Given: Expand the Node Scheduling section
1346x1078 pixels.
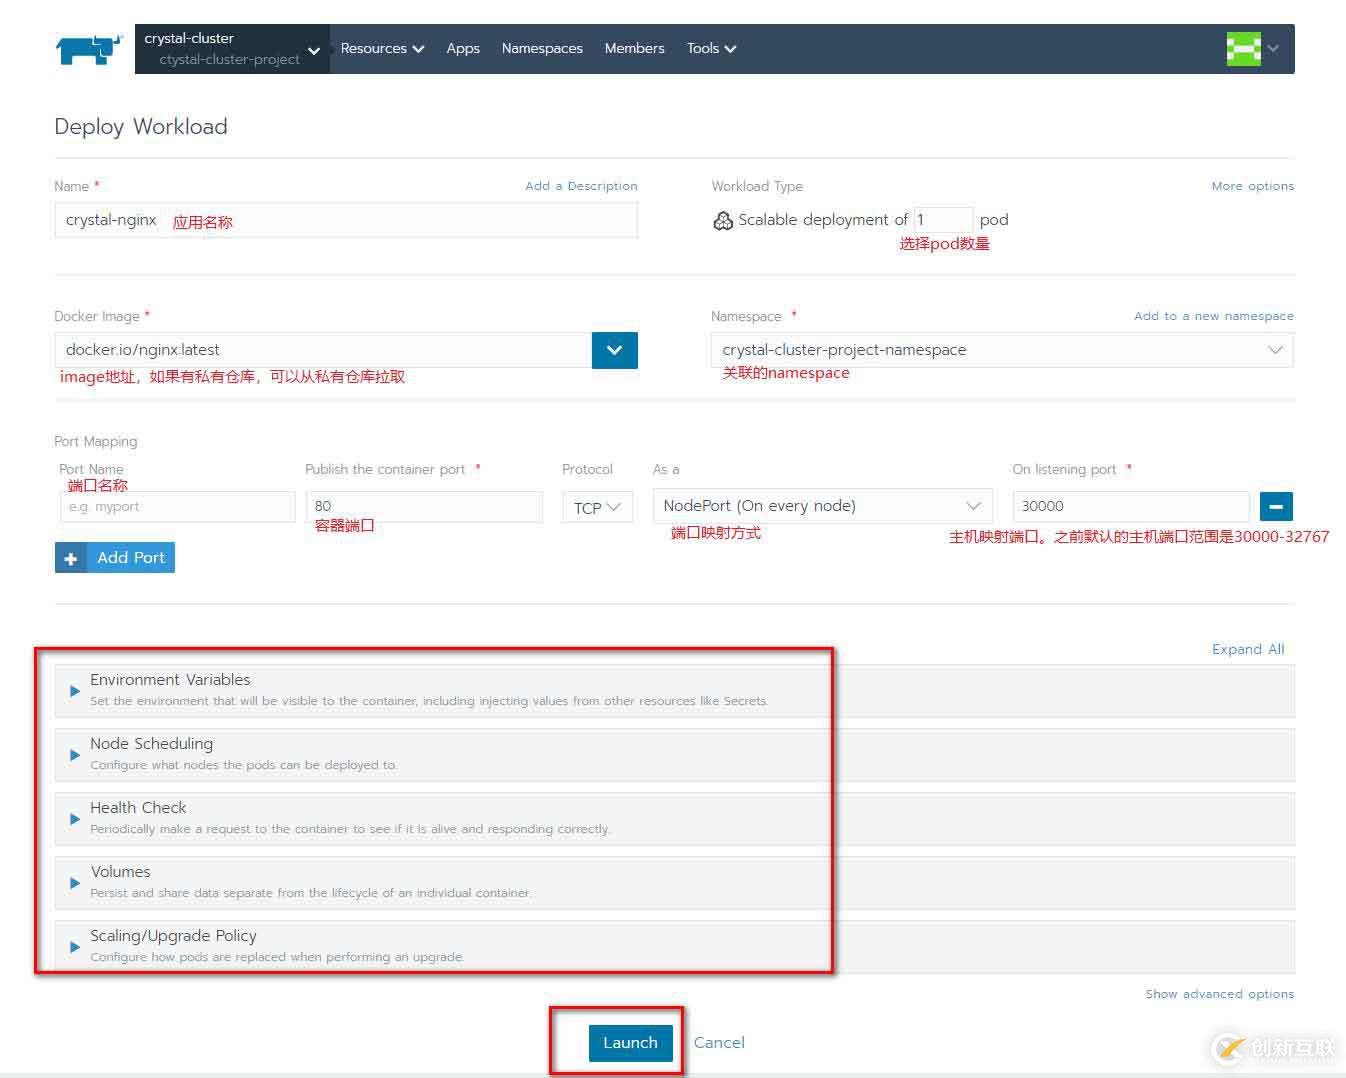Looking at the screenshot, I should (675, 754).
